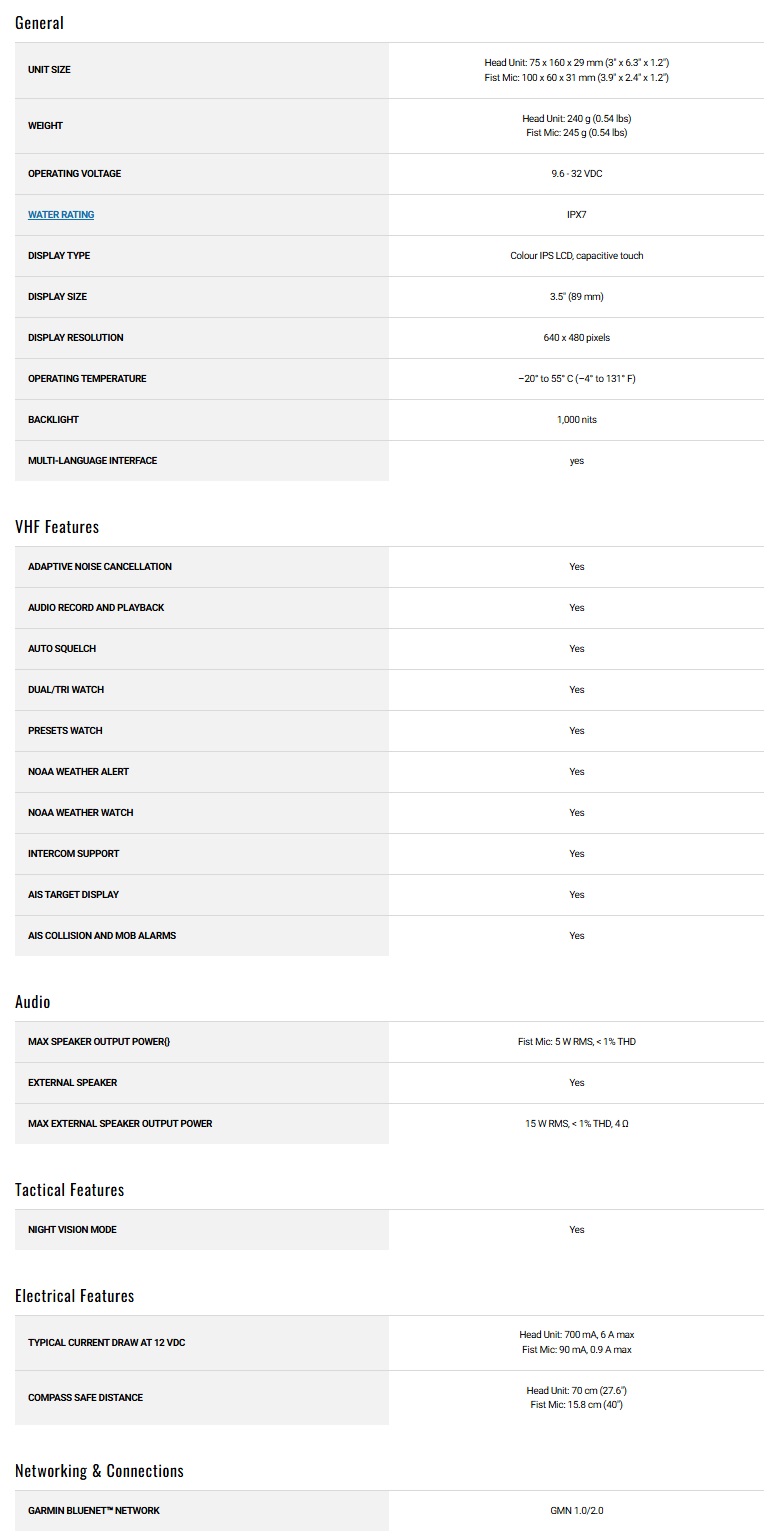Image resolution: width=782 pixels, height=1538 pixels.
Task: Click the Unit Size row label
Action: [x=49, y=70]
